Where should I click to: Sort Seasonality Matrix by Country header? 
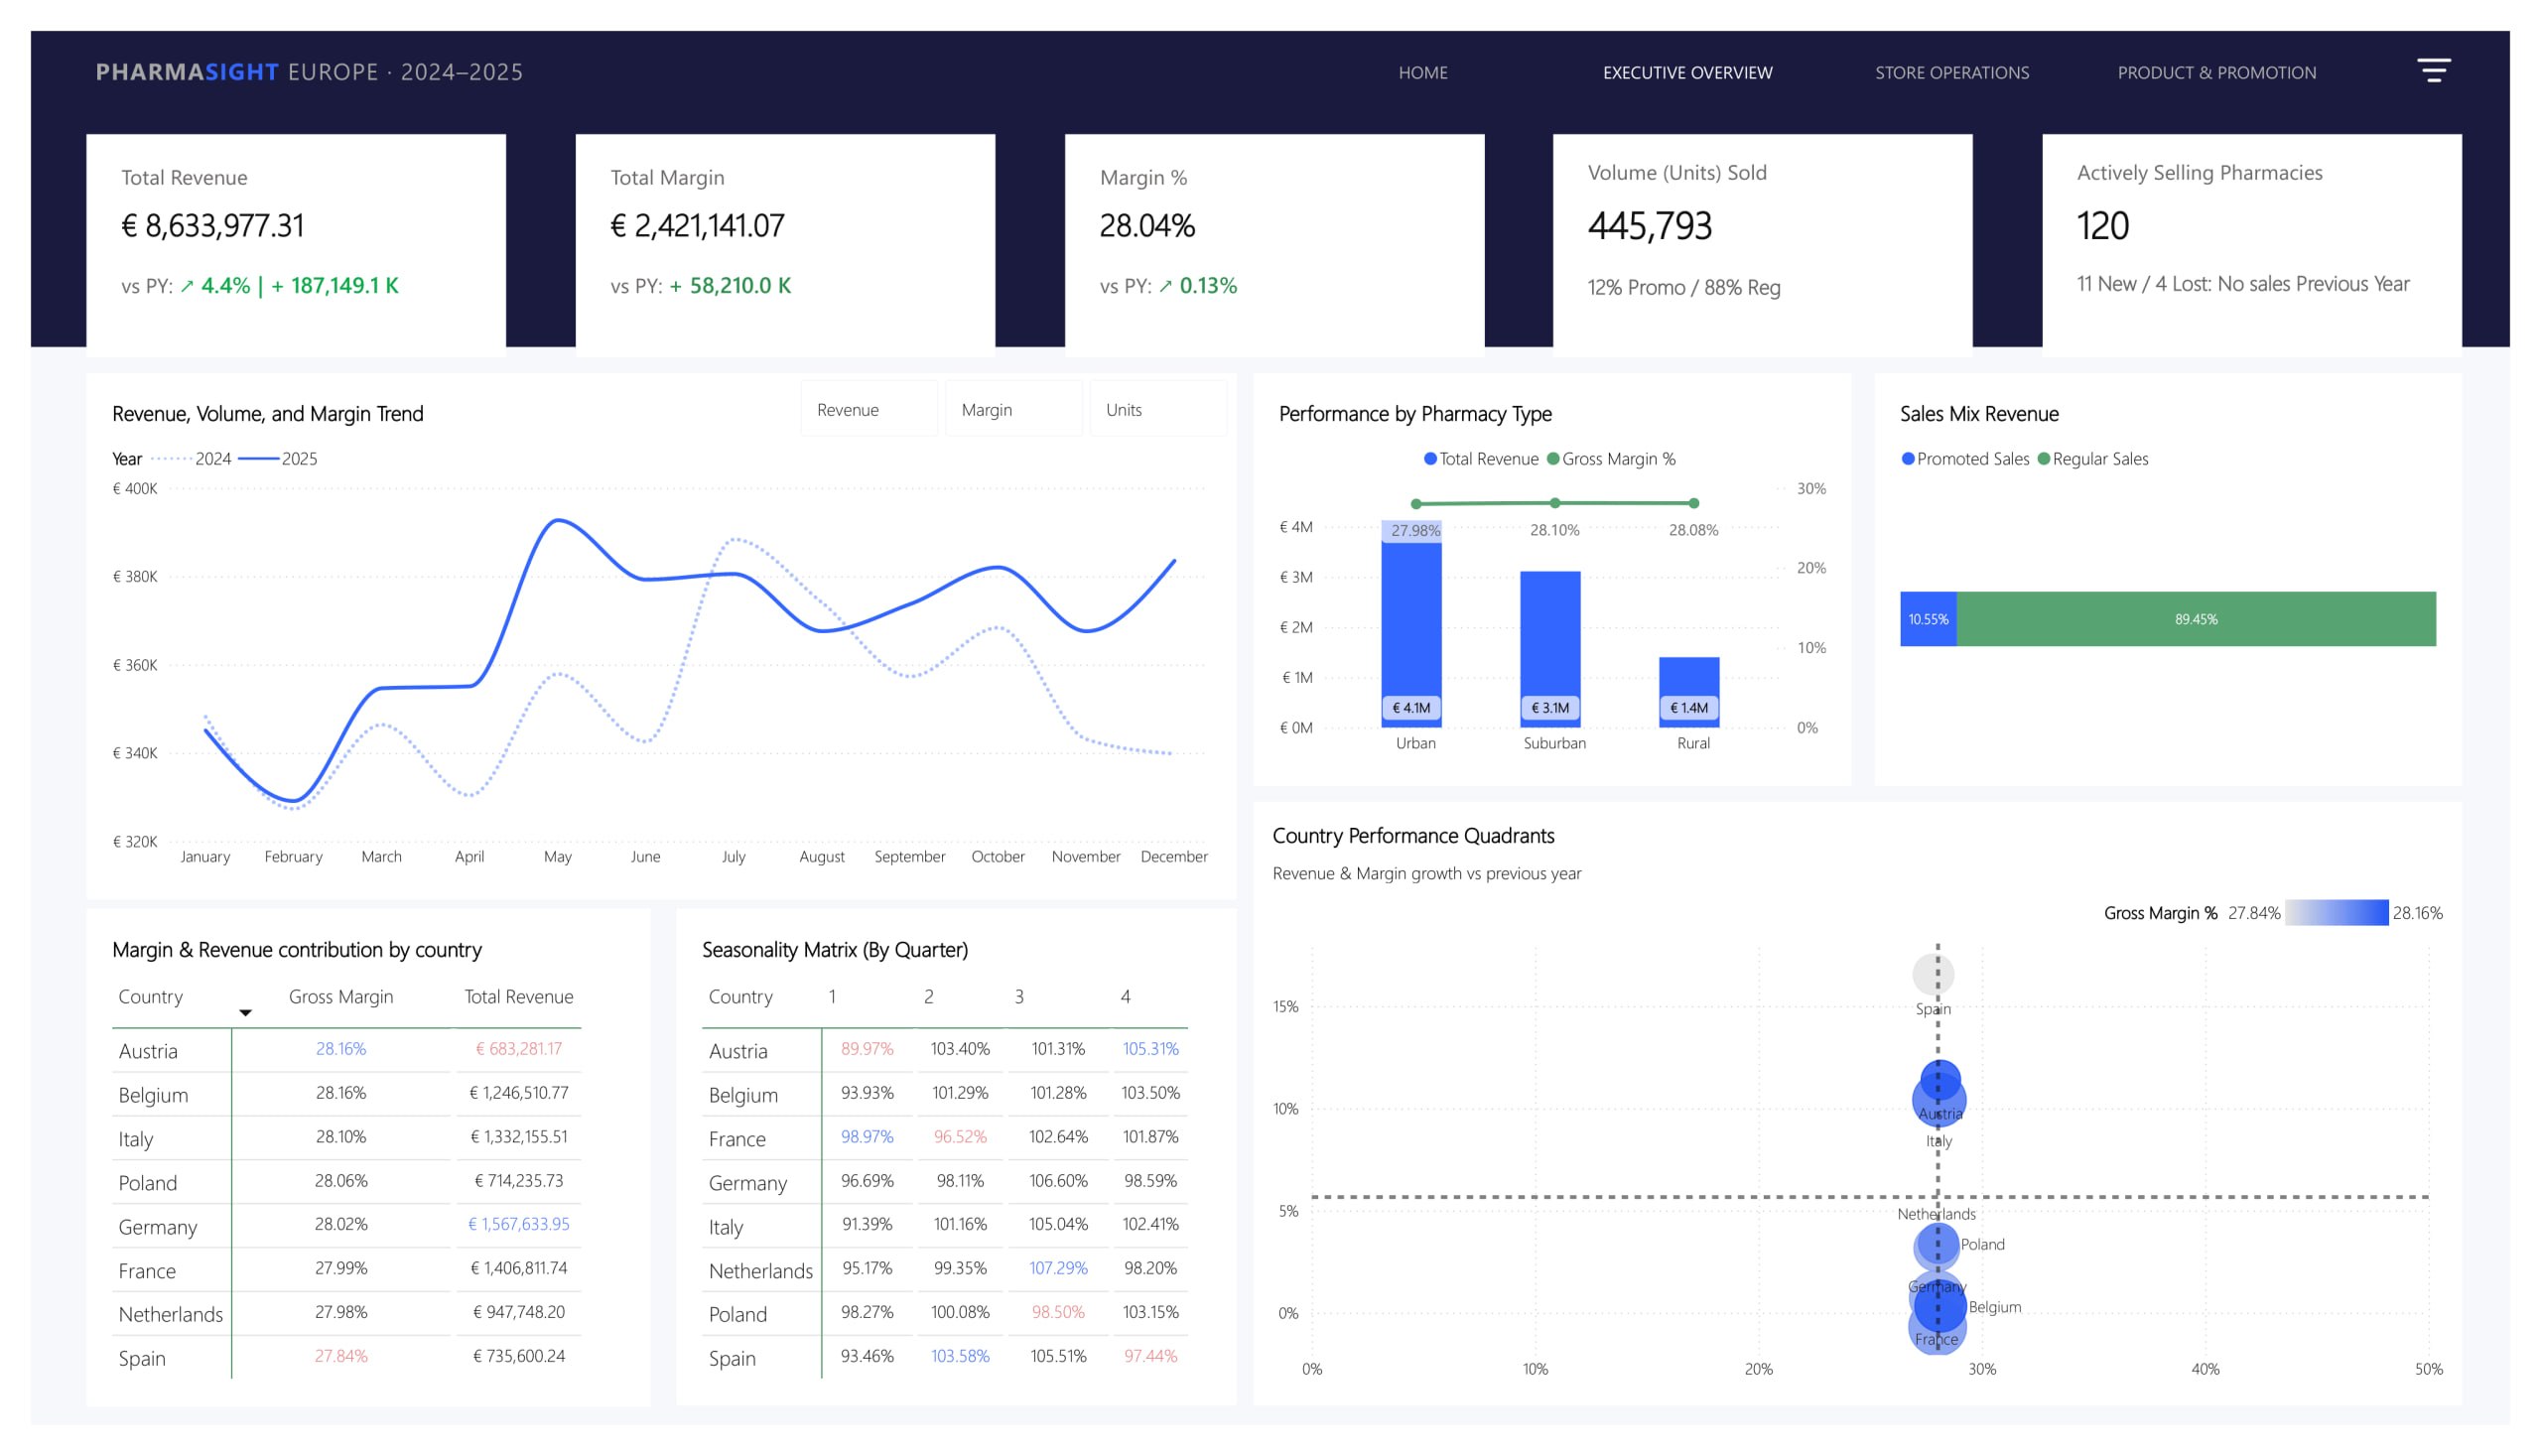click(x=740, y=996)
